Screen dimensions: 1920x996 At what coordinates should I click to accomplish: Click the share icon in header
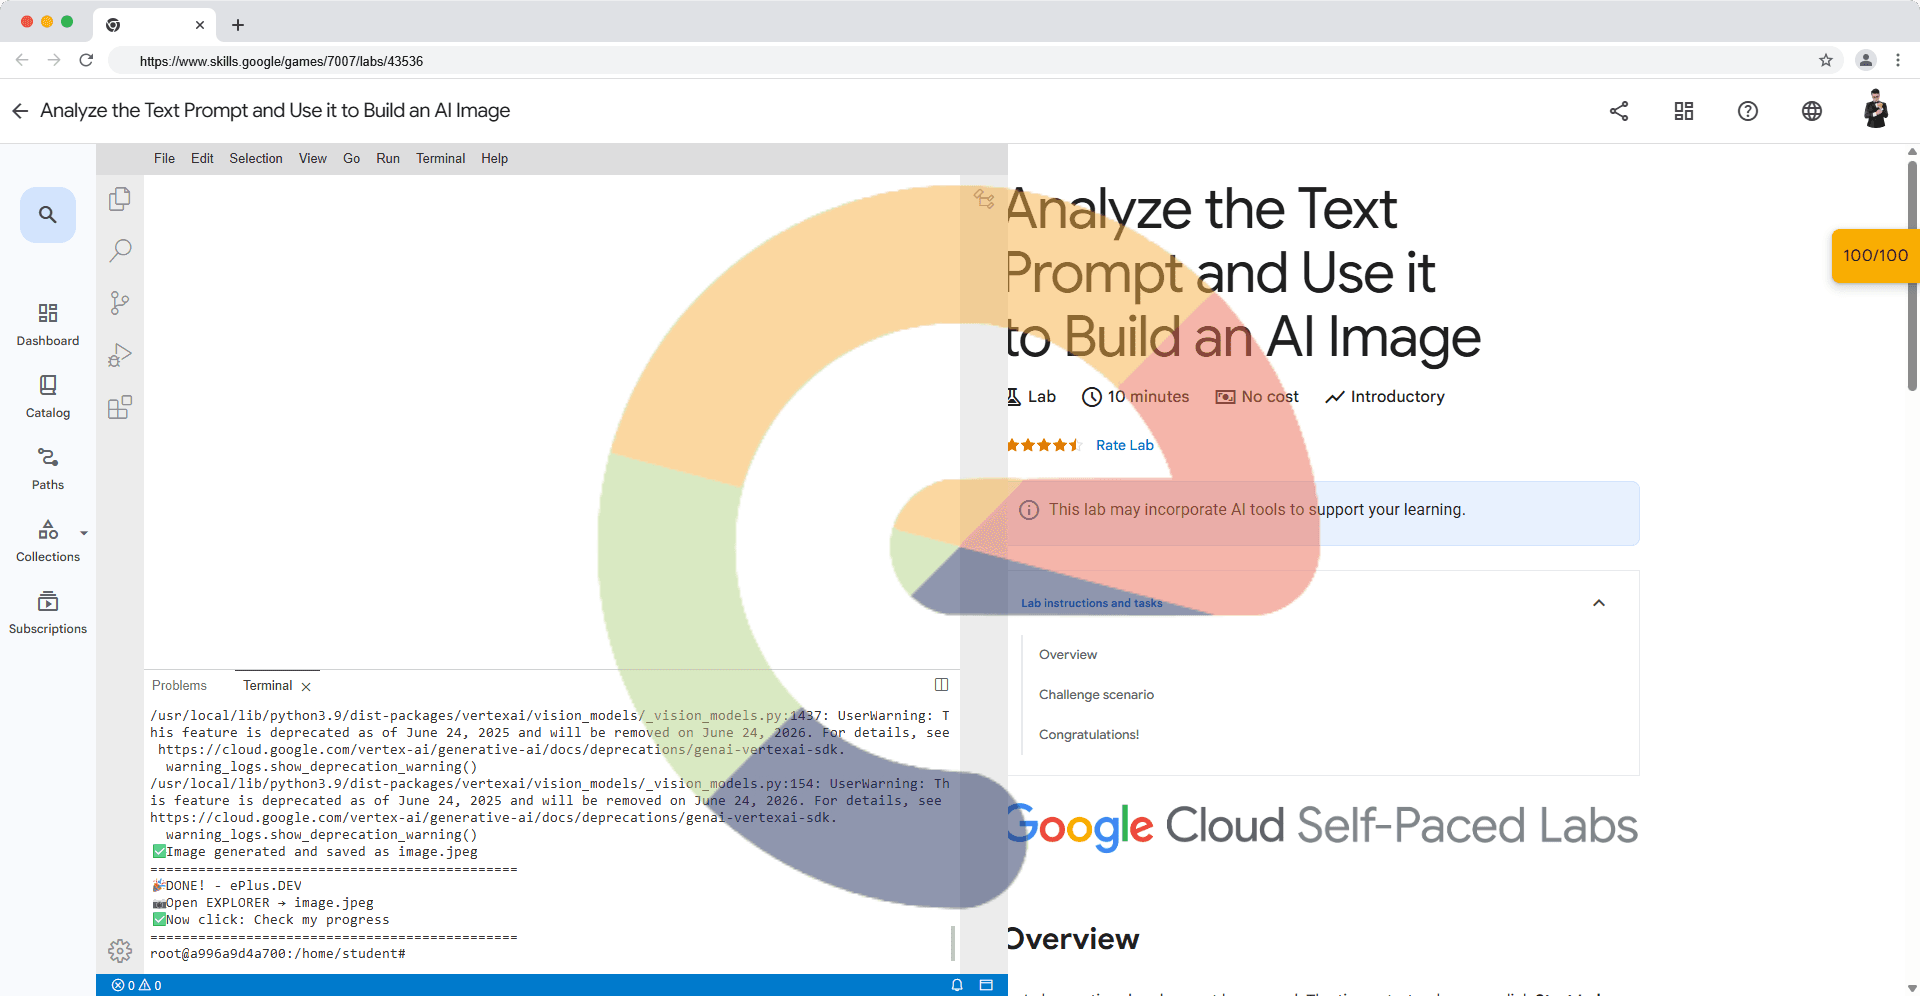click(x=1619, y=111)
